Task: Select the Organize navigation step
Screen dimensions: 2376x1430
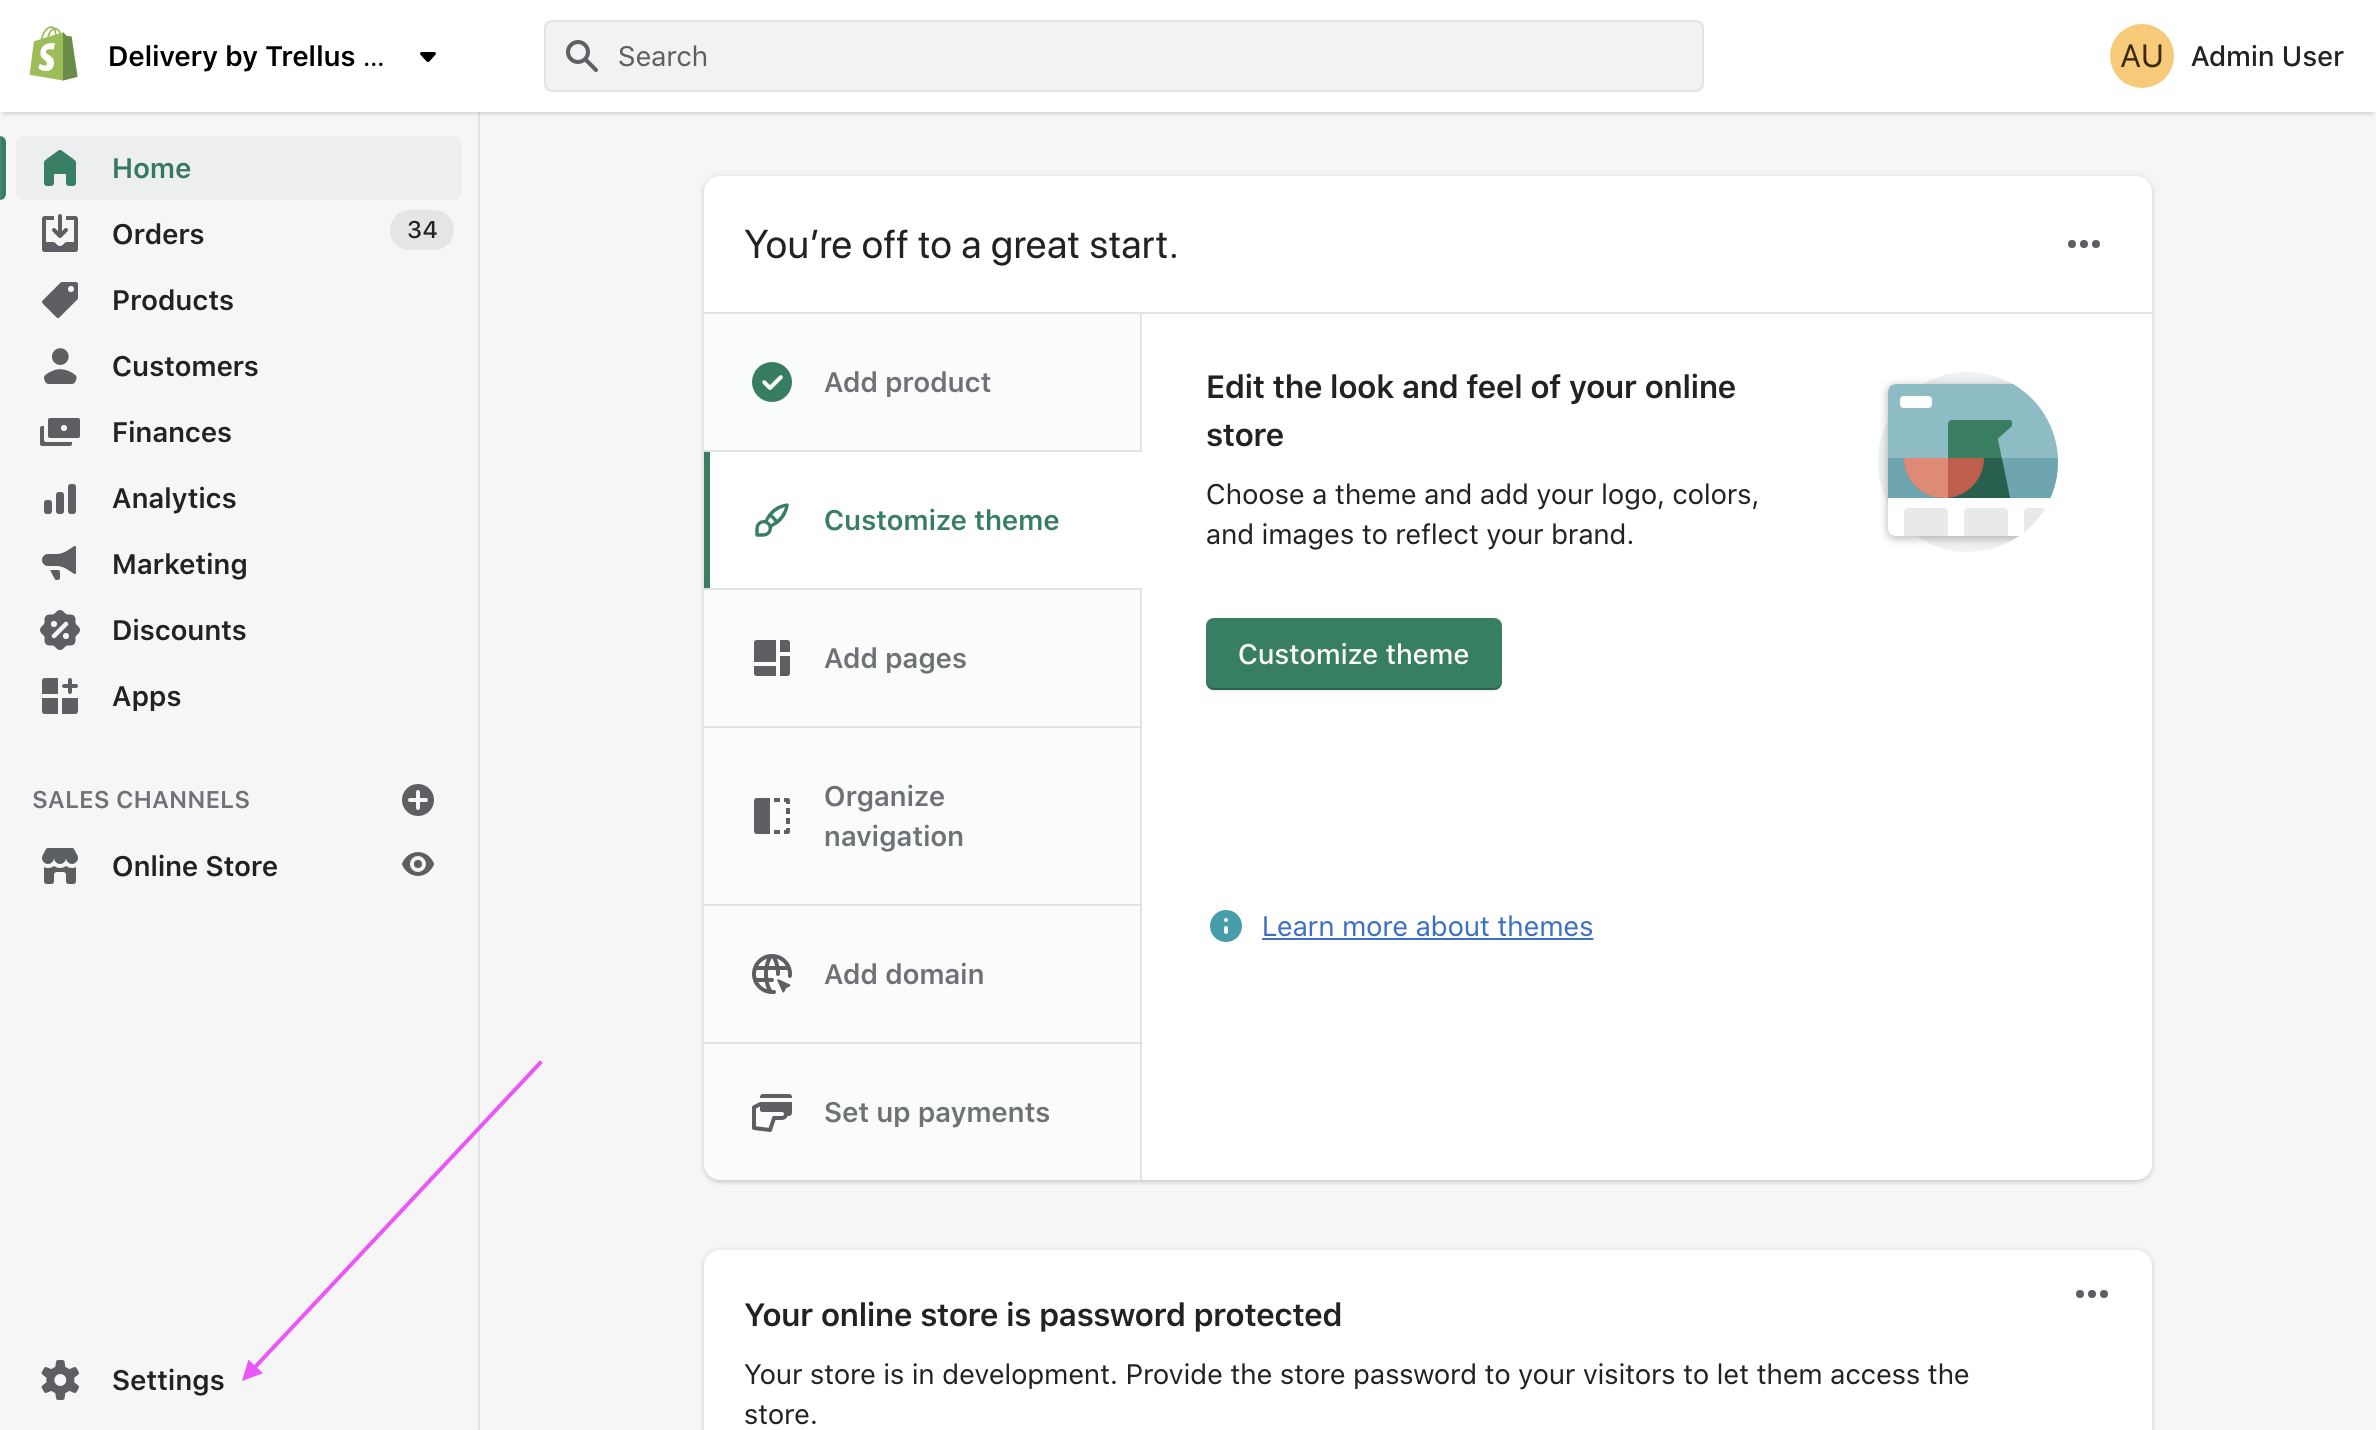Action: pos(923,816)
